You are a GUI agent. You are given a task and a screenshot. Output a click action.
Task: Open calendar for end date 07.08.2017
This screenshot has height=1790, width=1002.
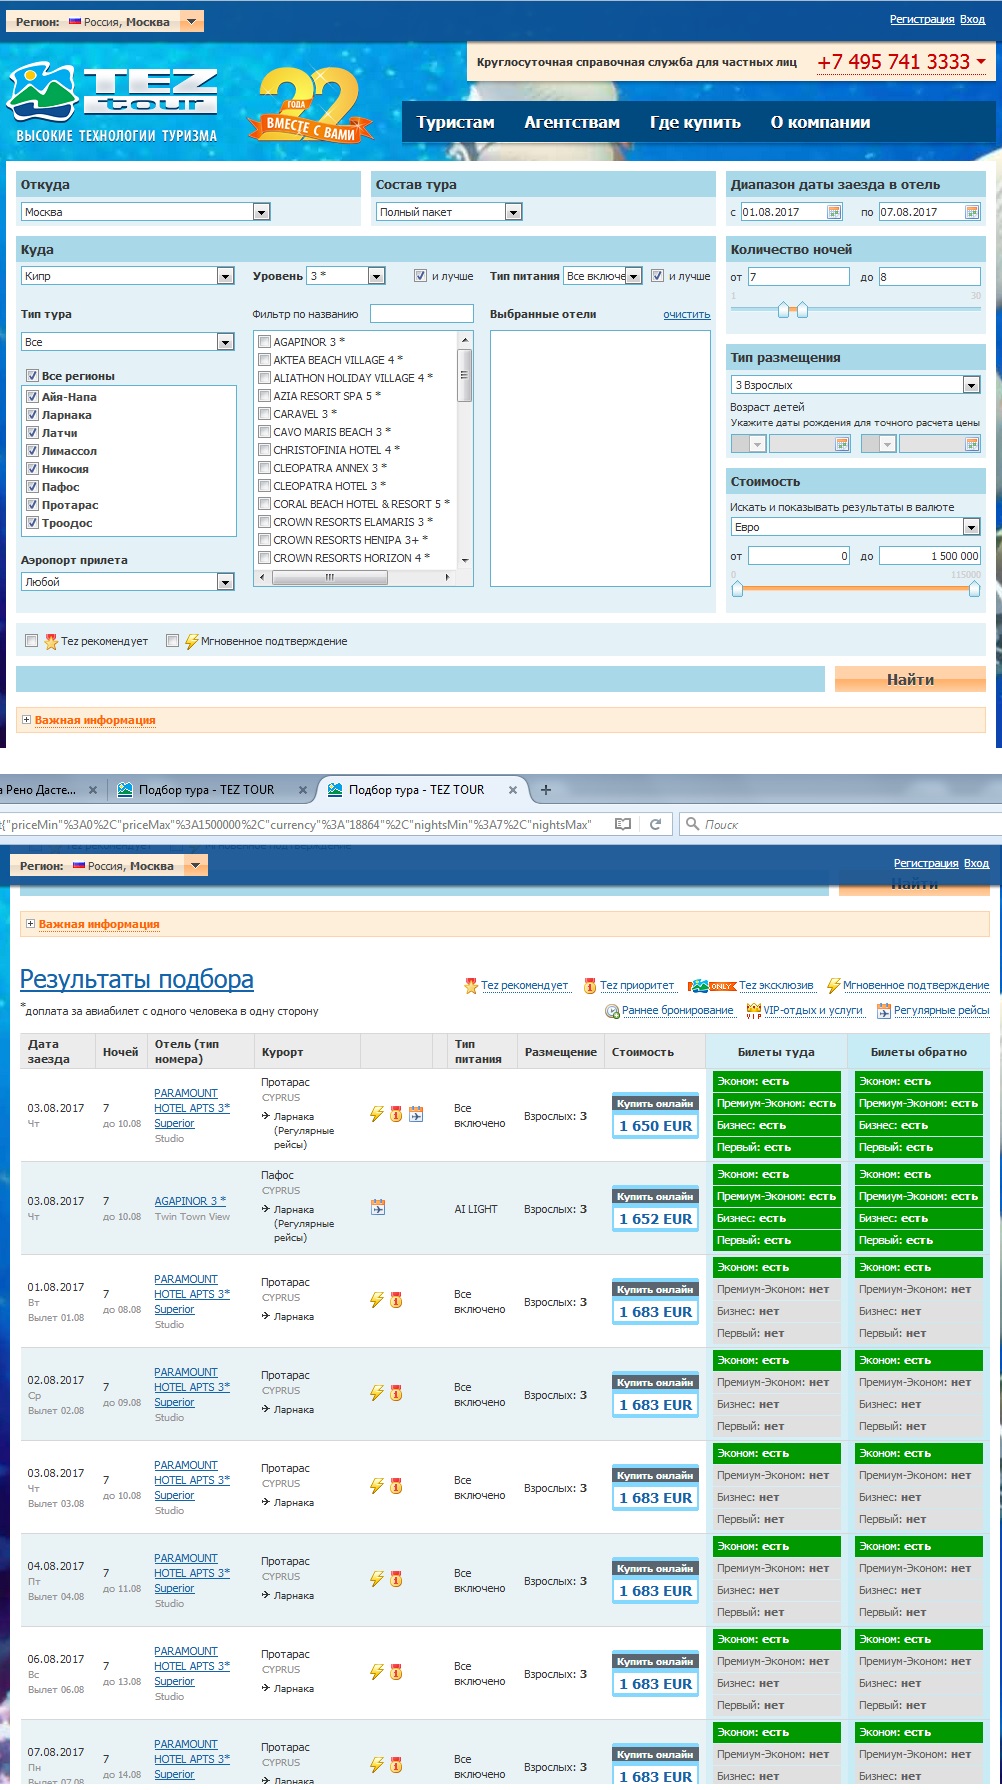click(971, 212)
